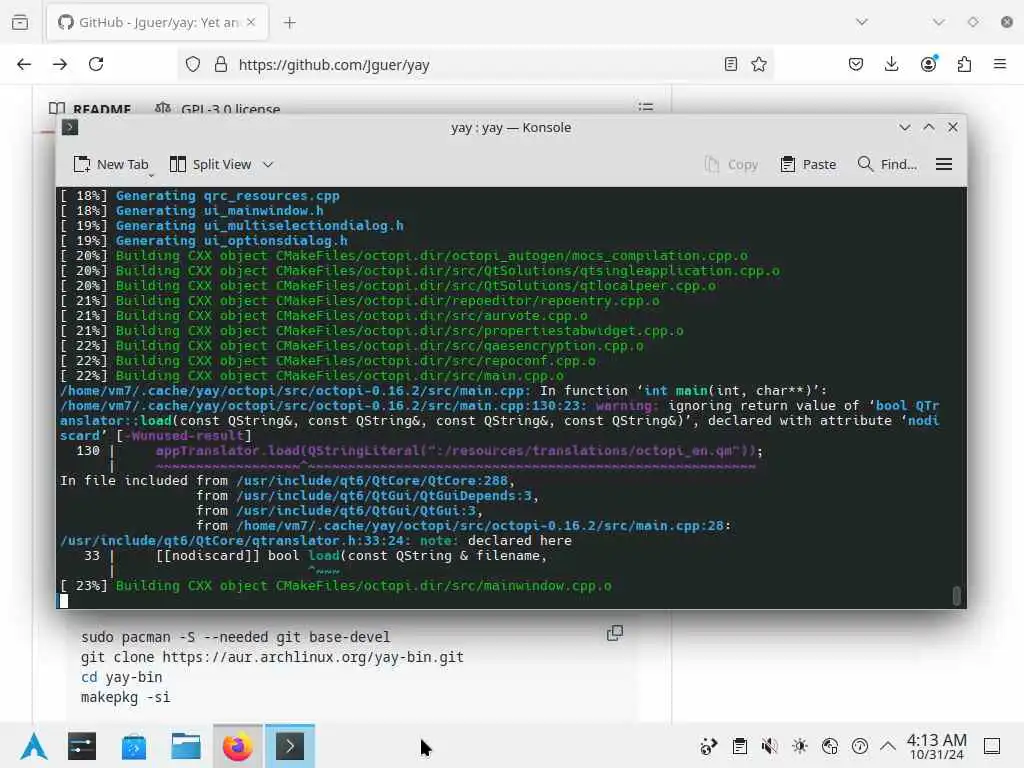
Task: Expand Split View dropdown arrow
Action: (268, 165)
